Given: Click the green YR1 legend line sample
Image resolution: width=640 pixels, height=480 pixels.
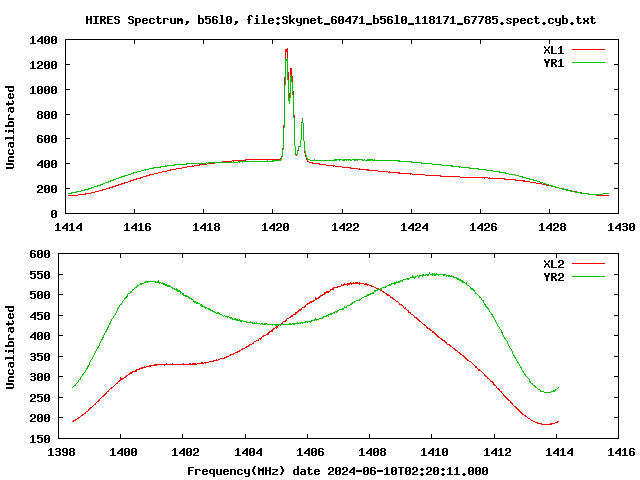Looking at the screenshot, I should [588, 63].
